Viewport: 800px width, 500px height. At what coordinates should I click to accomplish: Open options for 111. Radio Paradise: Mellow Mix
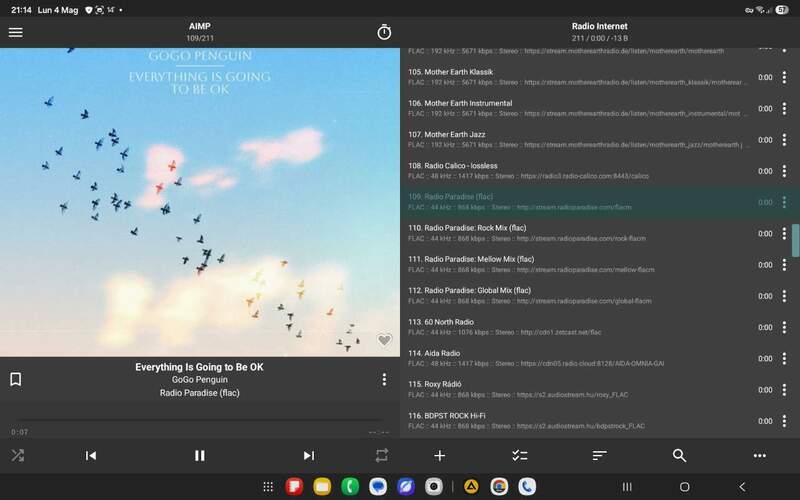[x=784, y=264]
